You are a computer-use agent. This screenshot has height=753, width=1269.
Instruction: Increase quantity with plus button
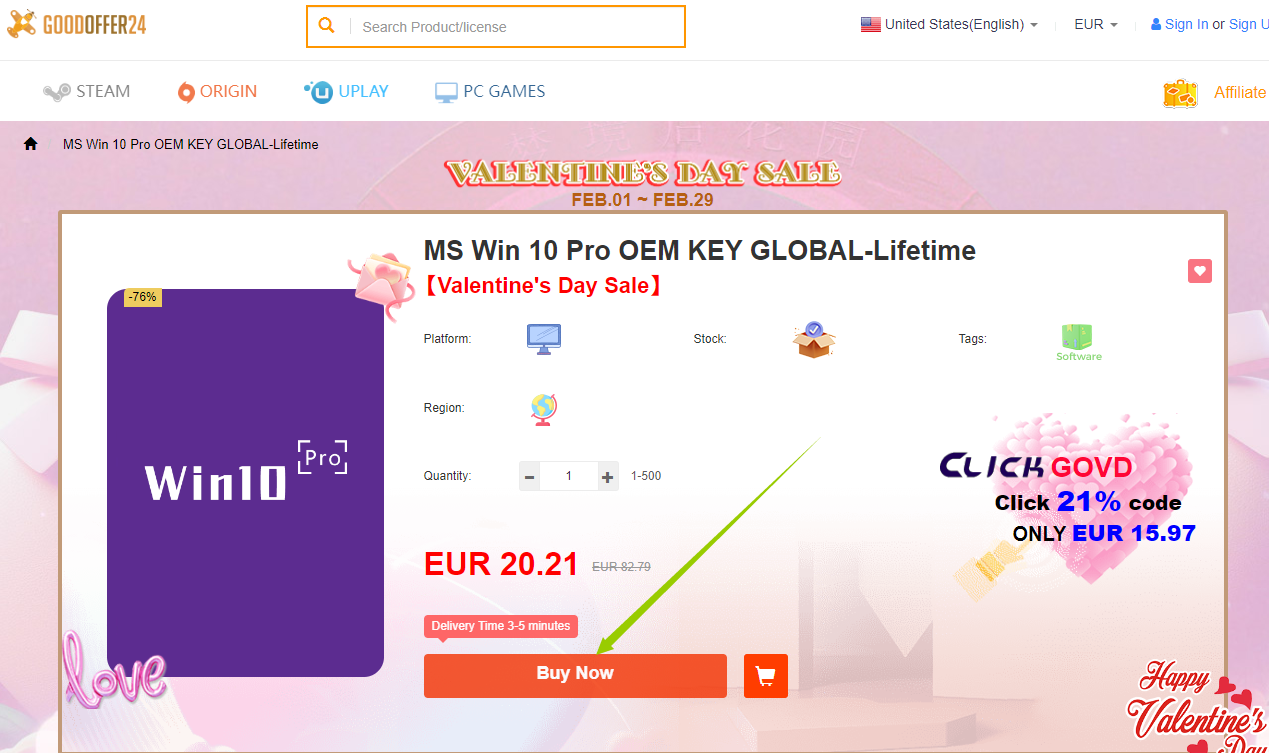tap(608, 477)
